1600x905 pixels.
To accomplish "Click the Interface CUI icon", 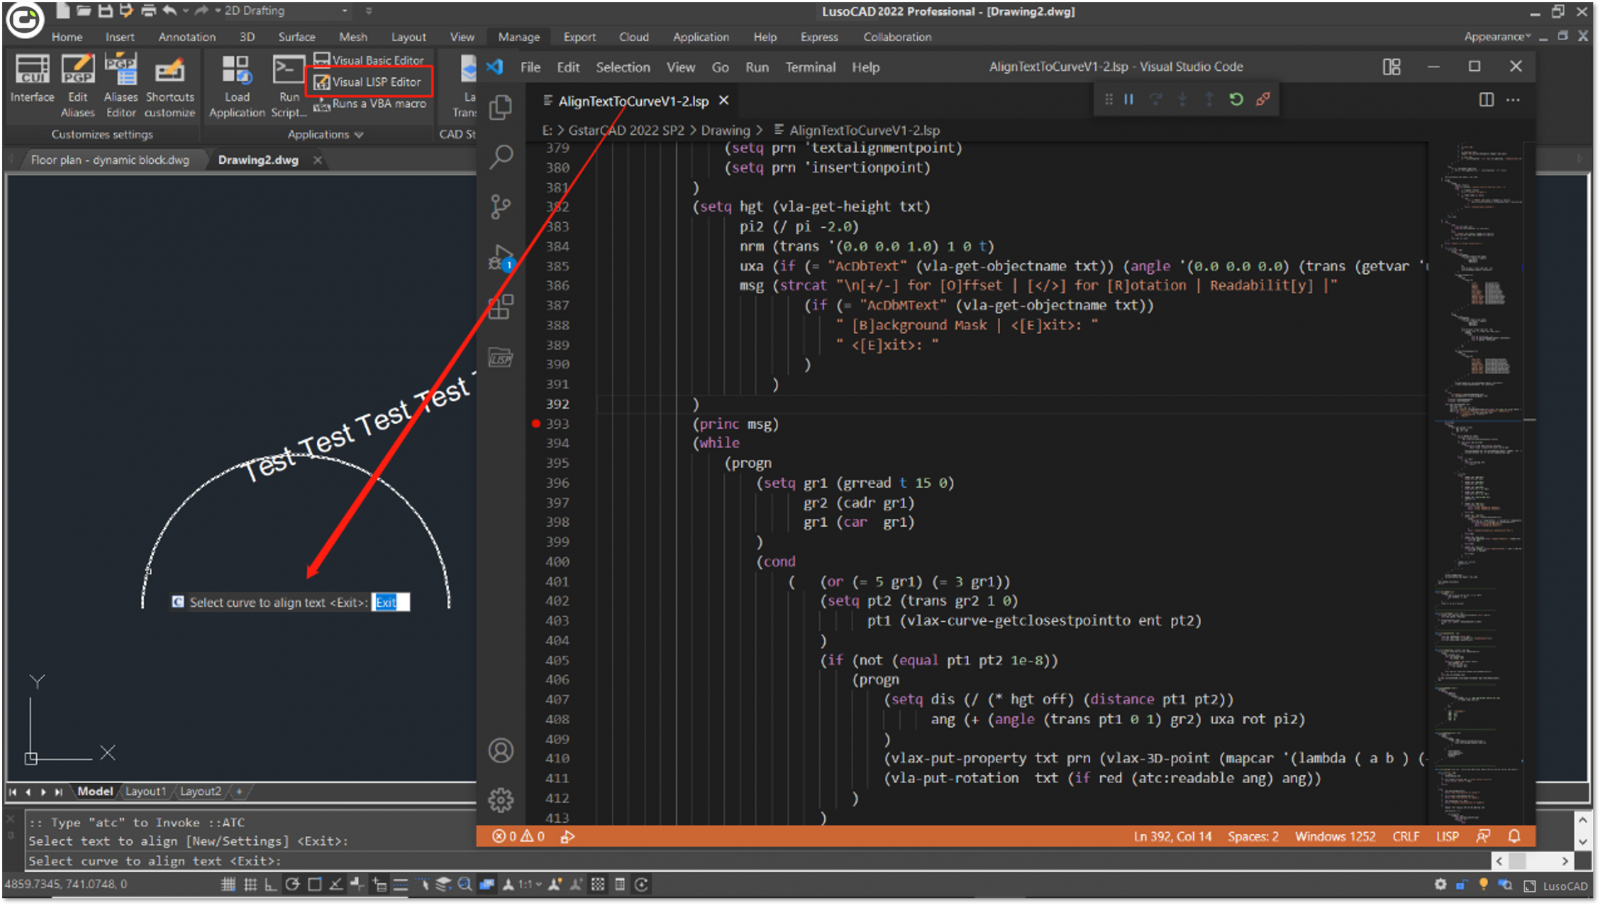I will click(x=32, y=70).
